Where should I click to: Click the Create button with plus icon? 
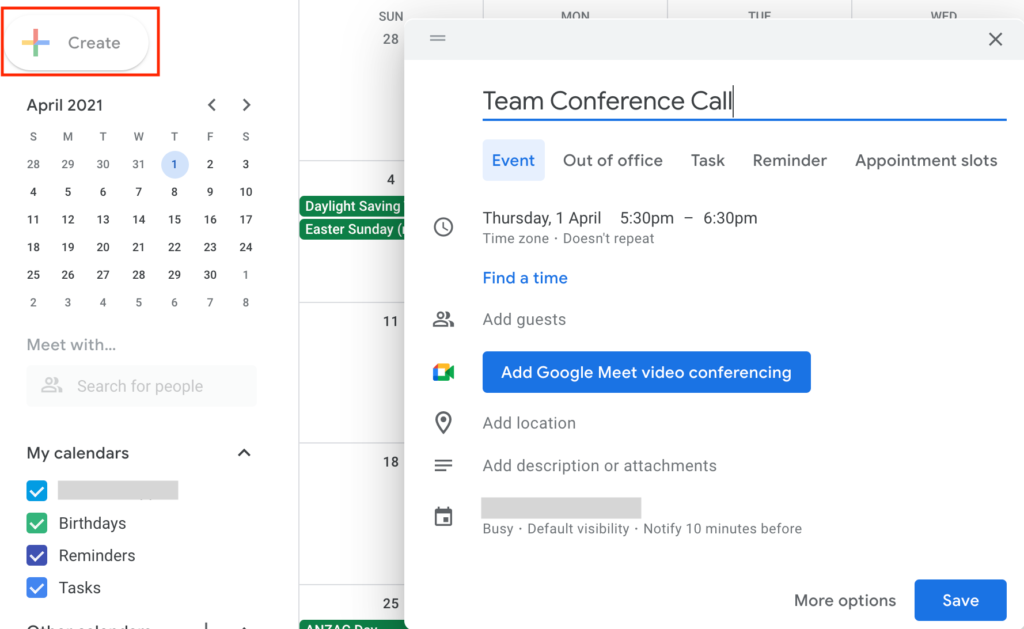(x=77, y=42)
